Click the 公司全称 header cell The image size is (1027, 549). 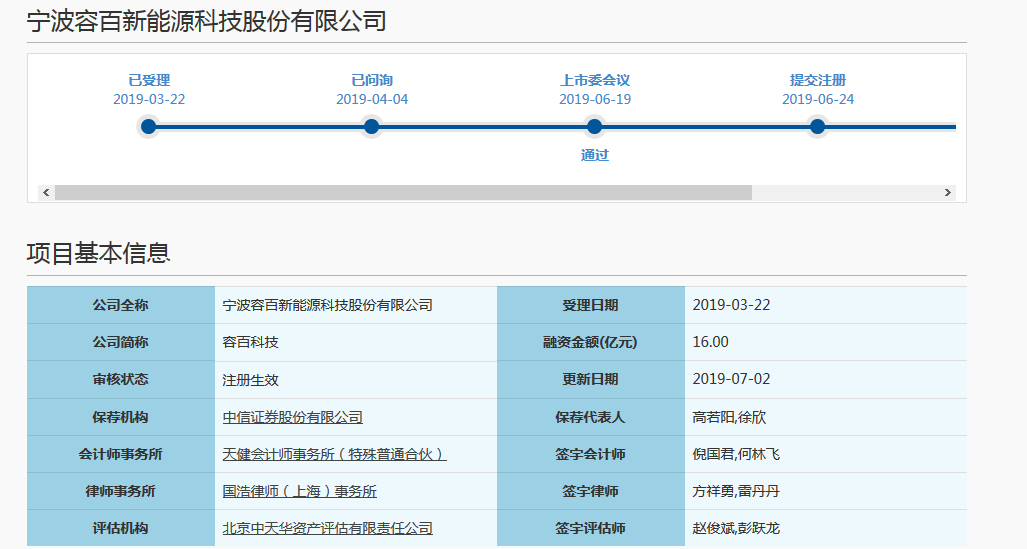click(121, 305)
